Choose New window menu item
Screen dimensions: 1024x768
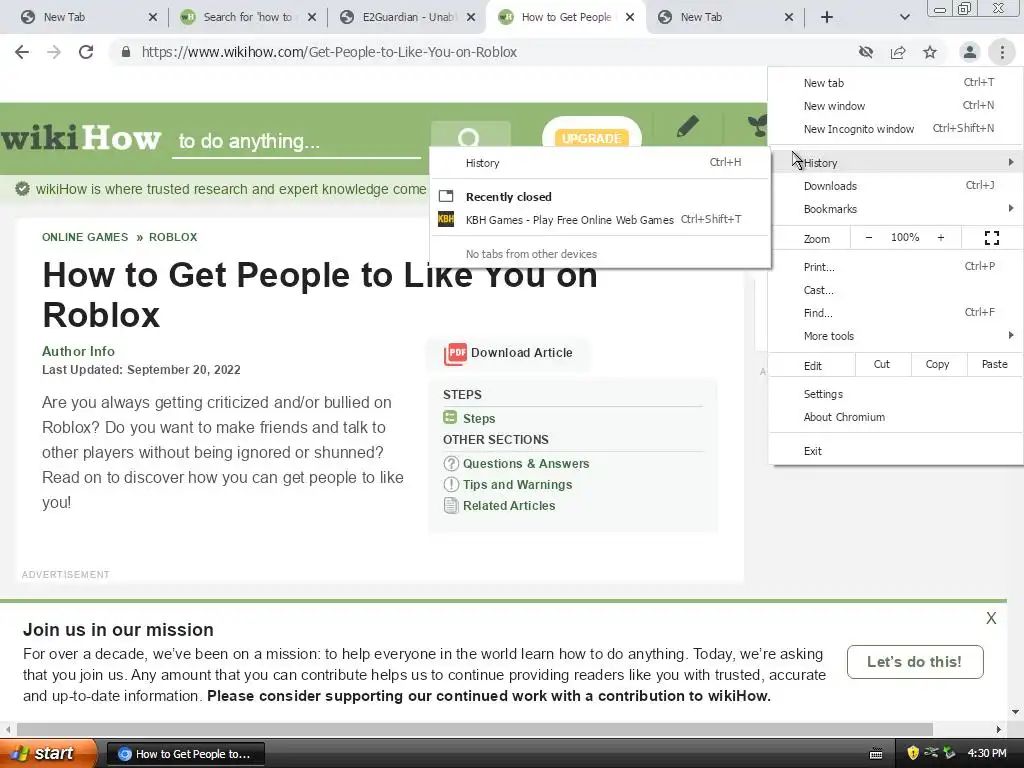coord(895,106)
